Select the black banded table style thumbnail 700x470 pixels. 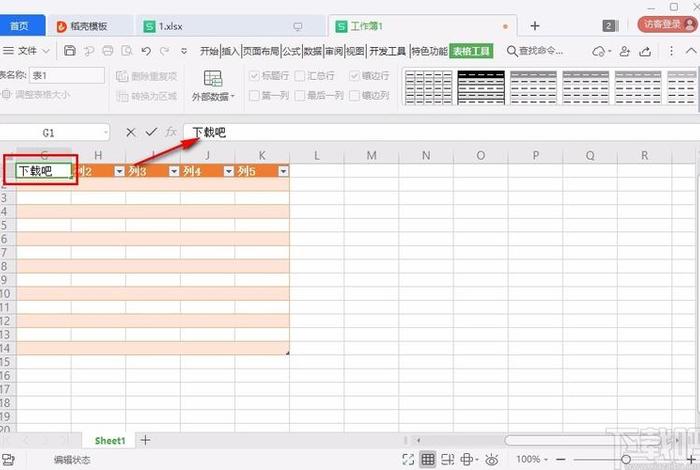tap(481, 87)
